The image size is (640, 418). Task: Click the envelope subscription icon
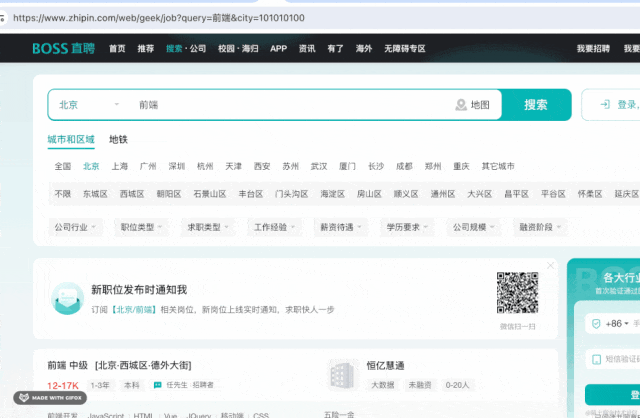point(68,298)
